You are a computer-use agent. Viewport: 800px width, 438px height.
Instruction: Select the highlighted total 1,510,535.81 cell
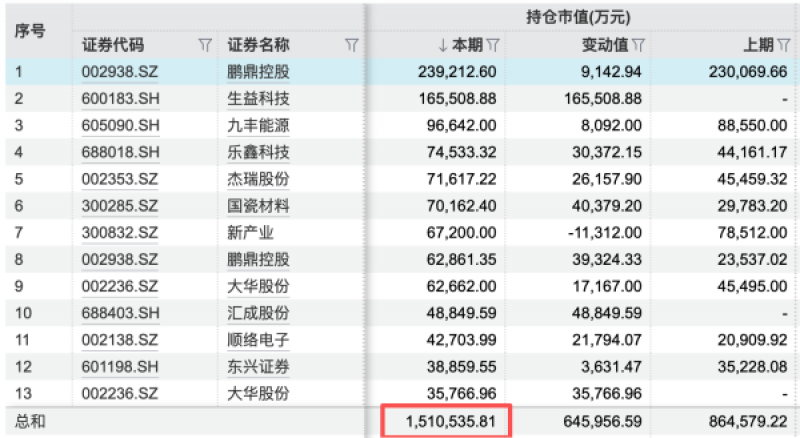446,421
